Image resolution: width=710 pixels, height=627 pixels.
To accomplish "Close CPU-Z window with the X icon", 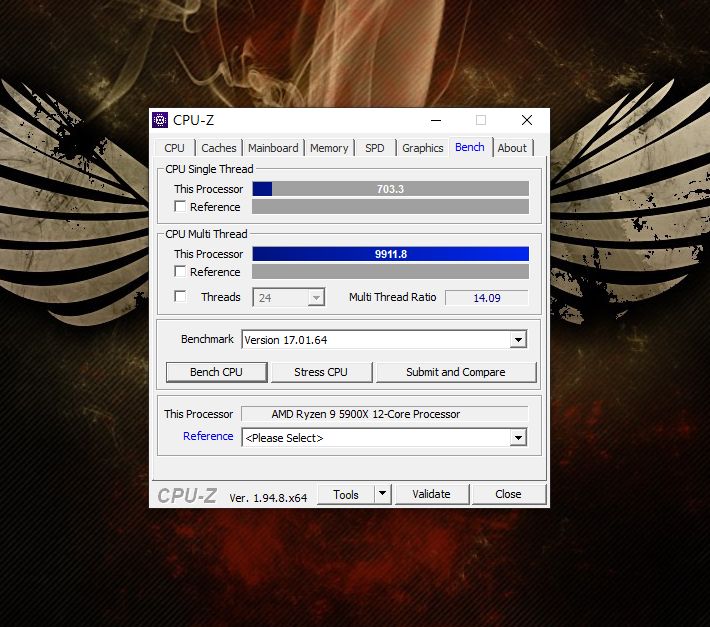I will tap(527, 120).
